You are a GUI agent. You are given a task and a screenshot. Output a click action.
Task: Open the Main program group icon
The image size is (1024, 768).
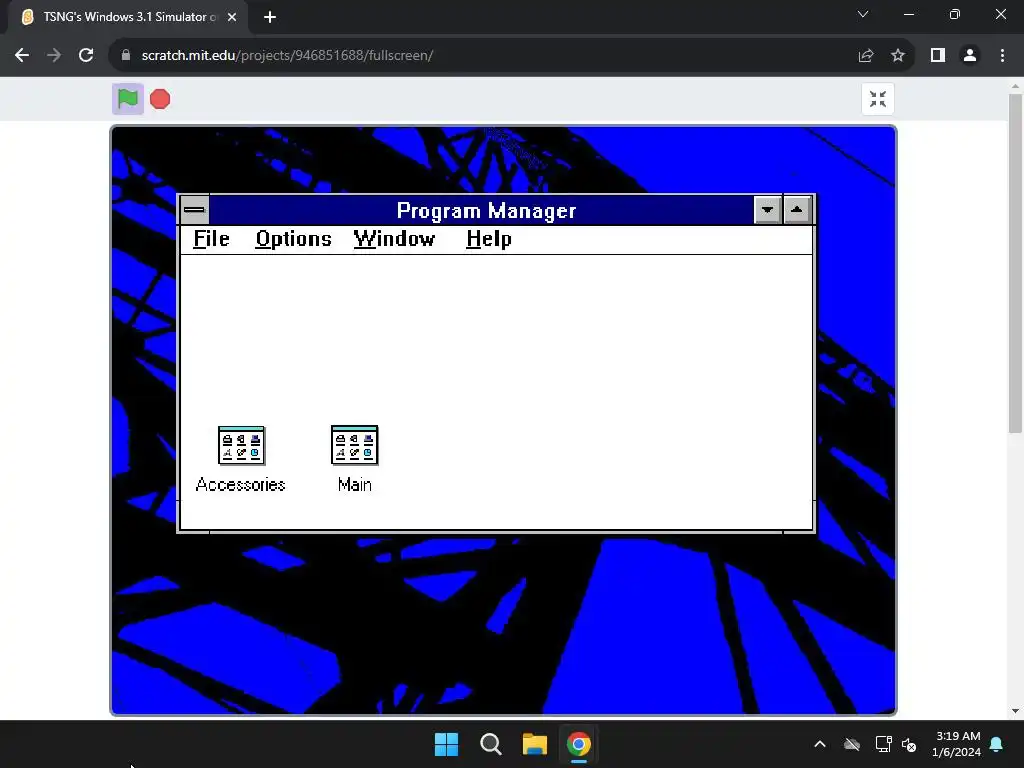pos(355,445)
